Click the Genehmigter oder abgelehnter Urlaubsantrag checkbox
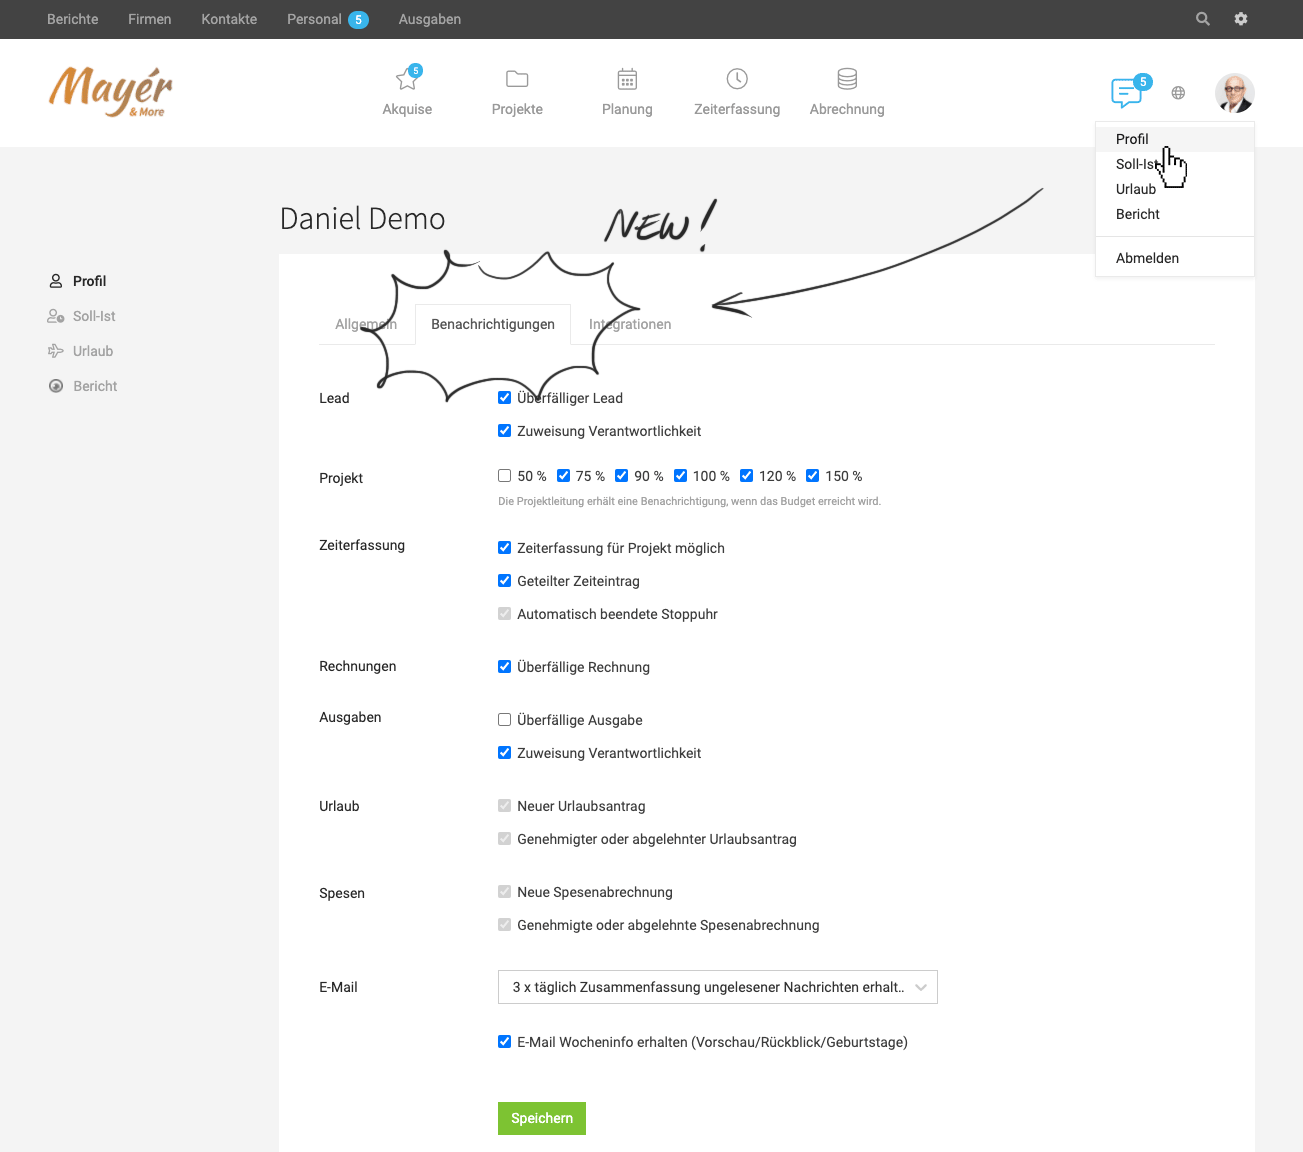This screenshot has width=1303, height=1152. [505, 839]
